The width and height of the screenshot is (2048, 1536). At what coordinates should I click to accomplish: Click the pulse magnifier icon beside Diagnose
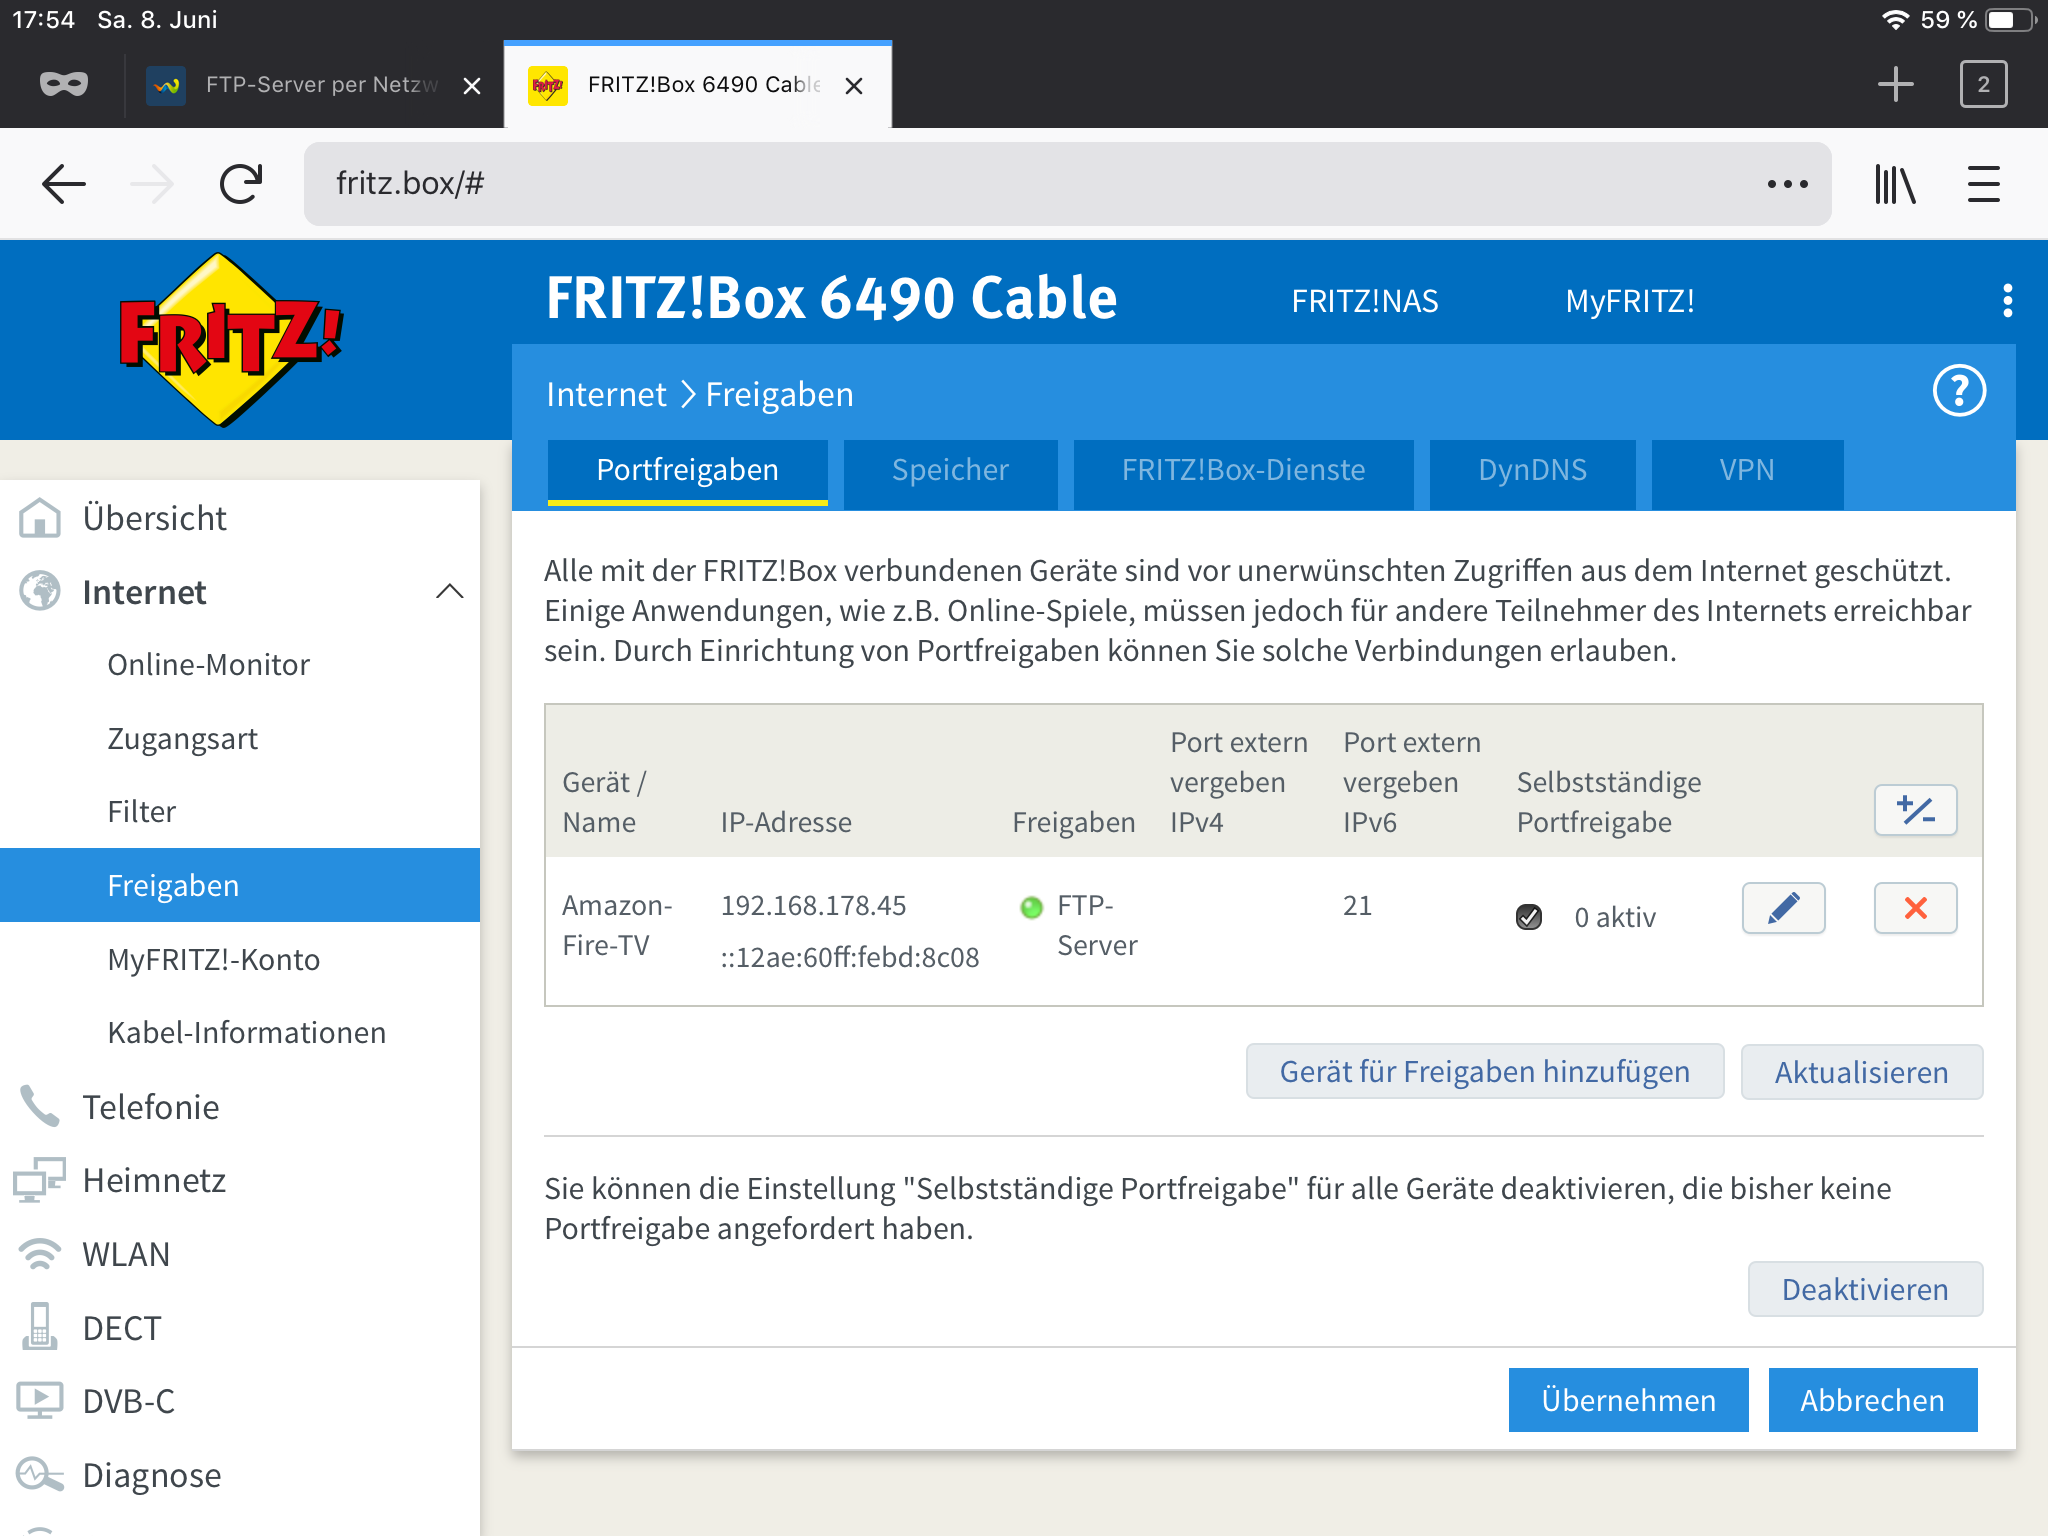40,1475
